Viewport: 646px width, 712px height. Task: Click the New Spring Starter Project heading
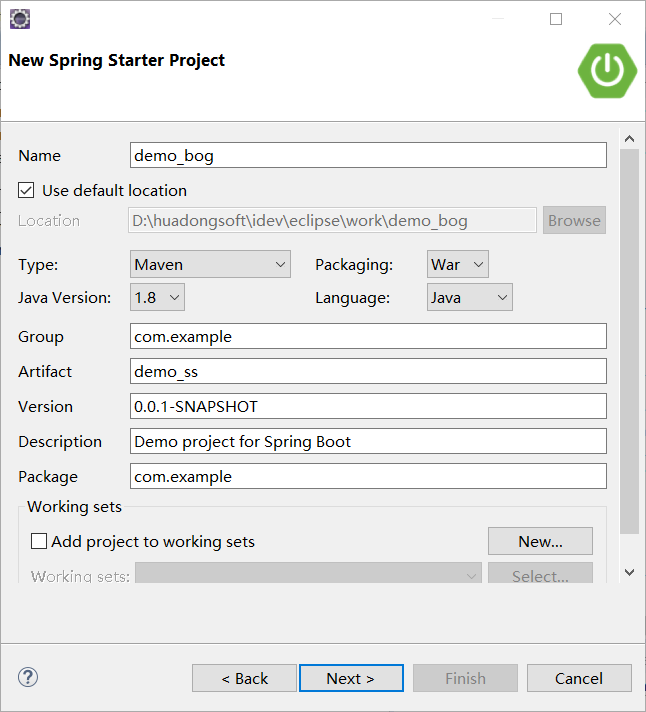117,60
